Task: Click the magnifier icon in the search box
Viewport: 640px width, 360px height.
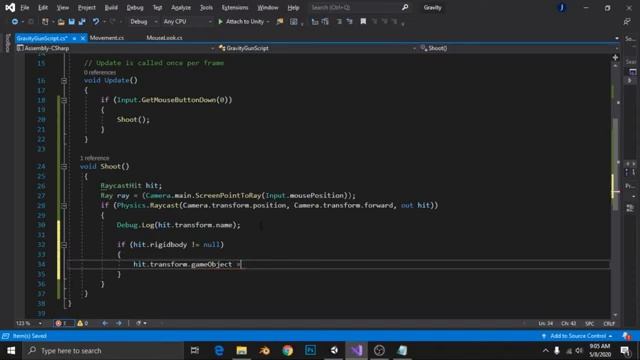Action: [x=404, y=7]
